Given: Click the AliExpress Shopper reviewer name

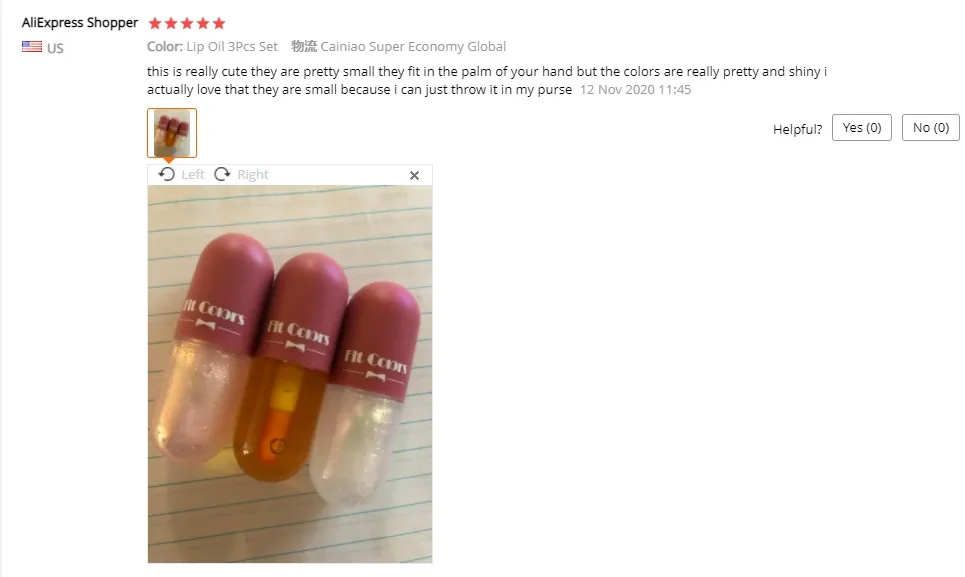Looking at the screenshot, I should click(80, 23).
